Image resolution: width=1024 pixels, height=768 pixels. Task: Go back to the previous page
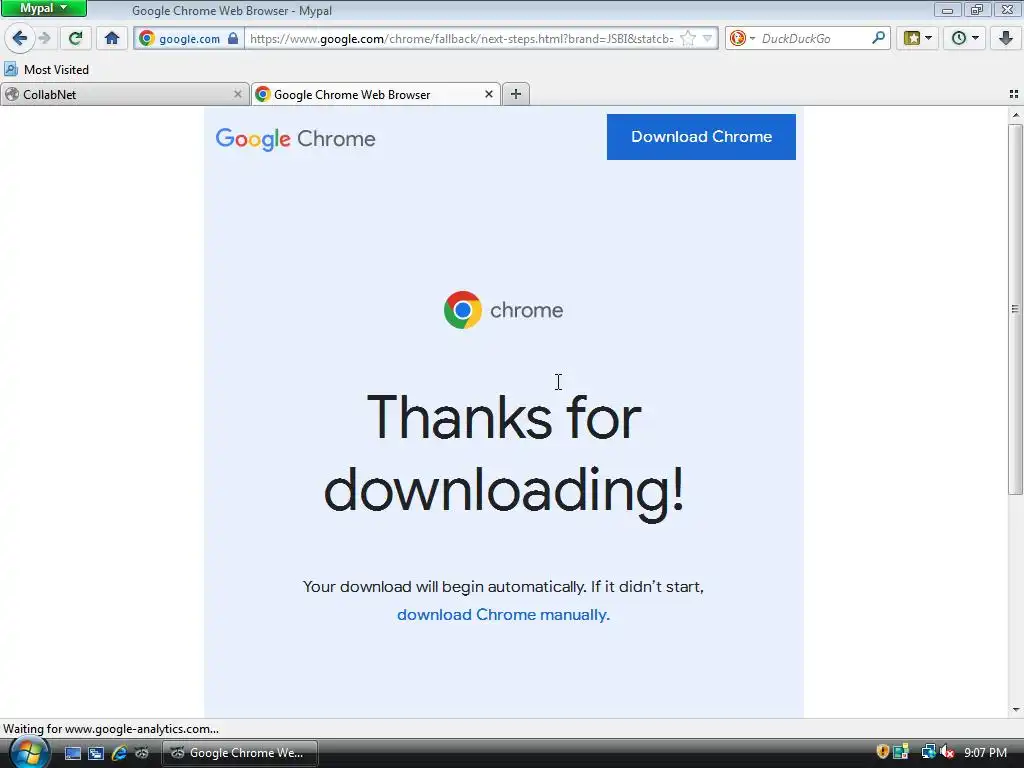coord(20,39)
